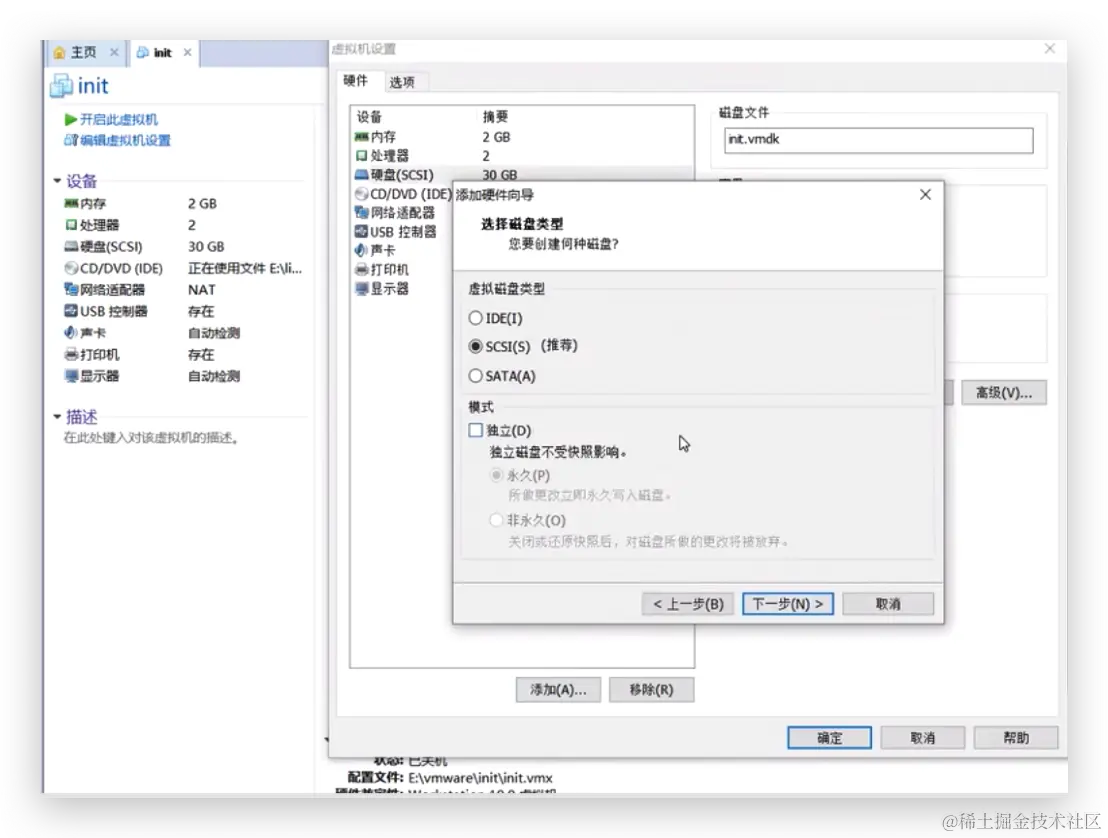Click home icon on 主页 tab
1108x838 pixels.
tap(60, 53)
